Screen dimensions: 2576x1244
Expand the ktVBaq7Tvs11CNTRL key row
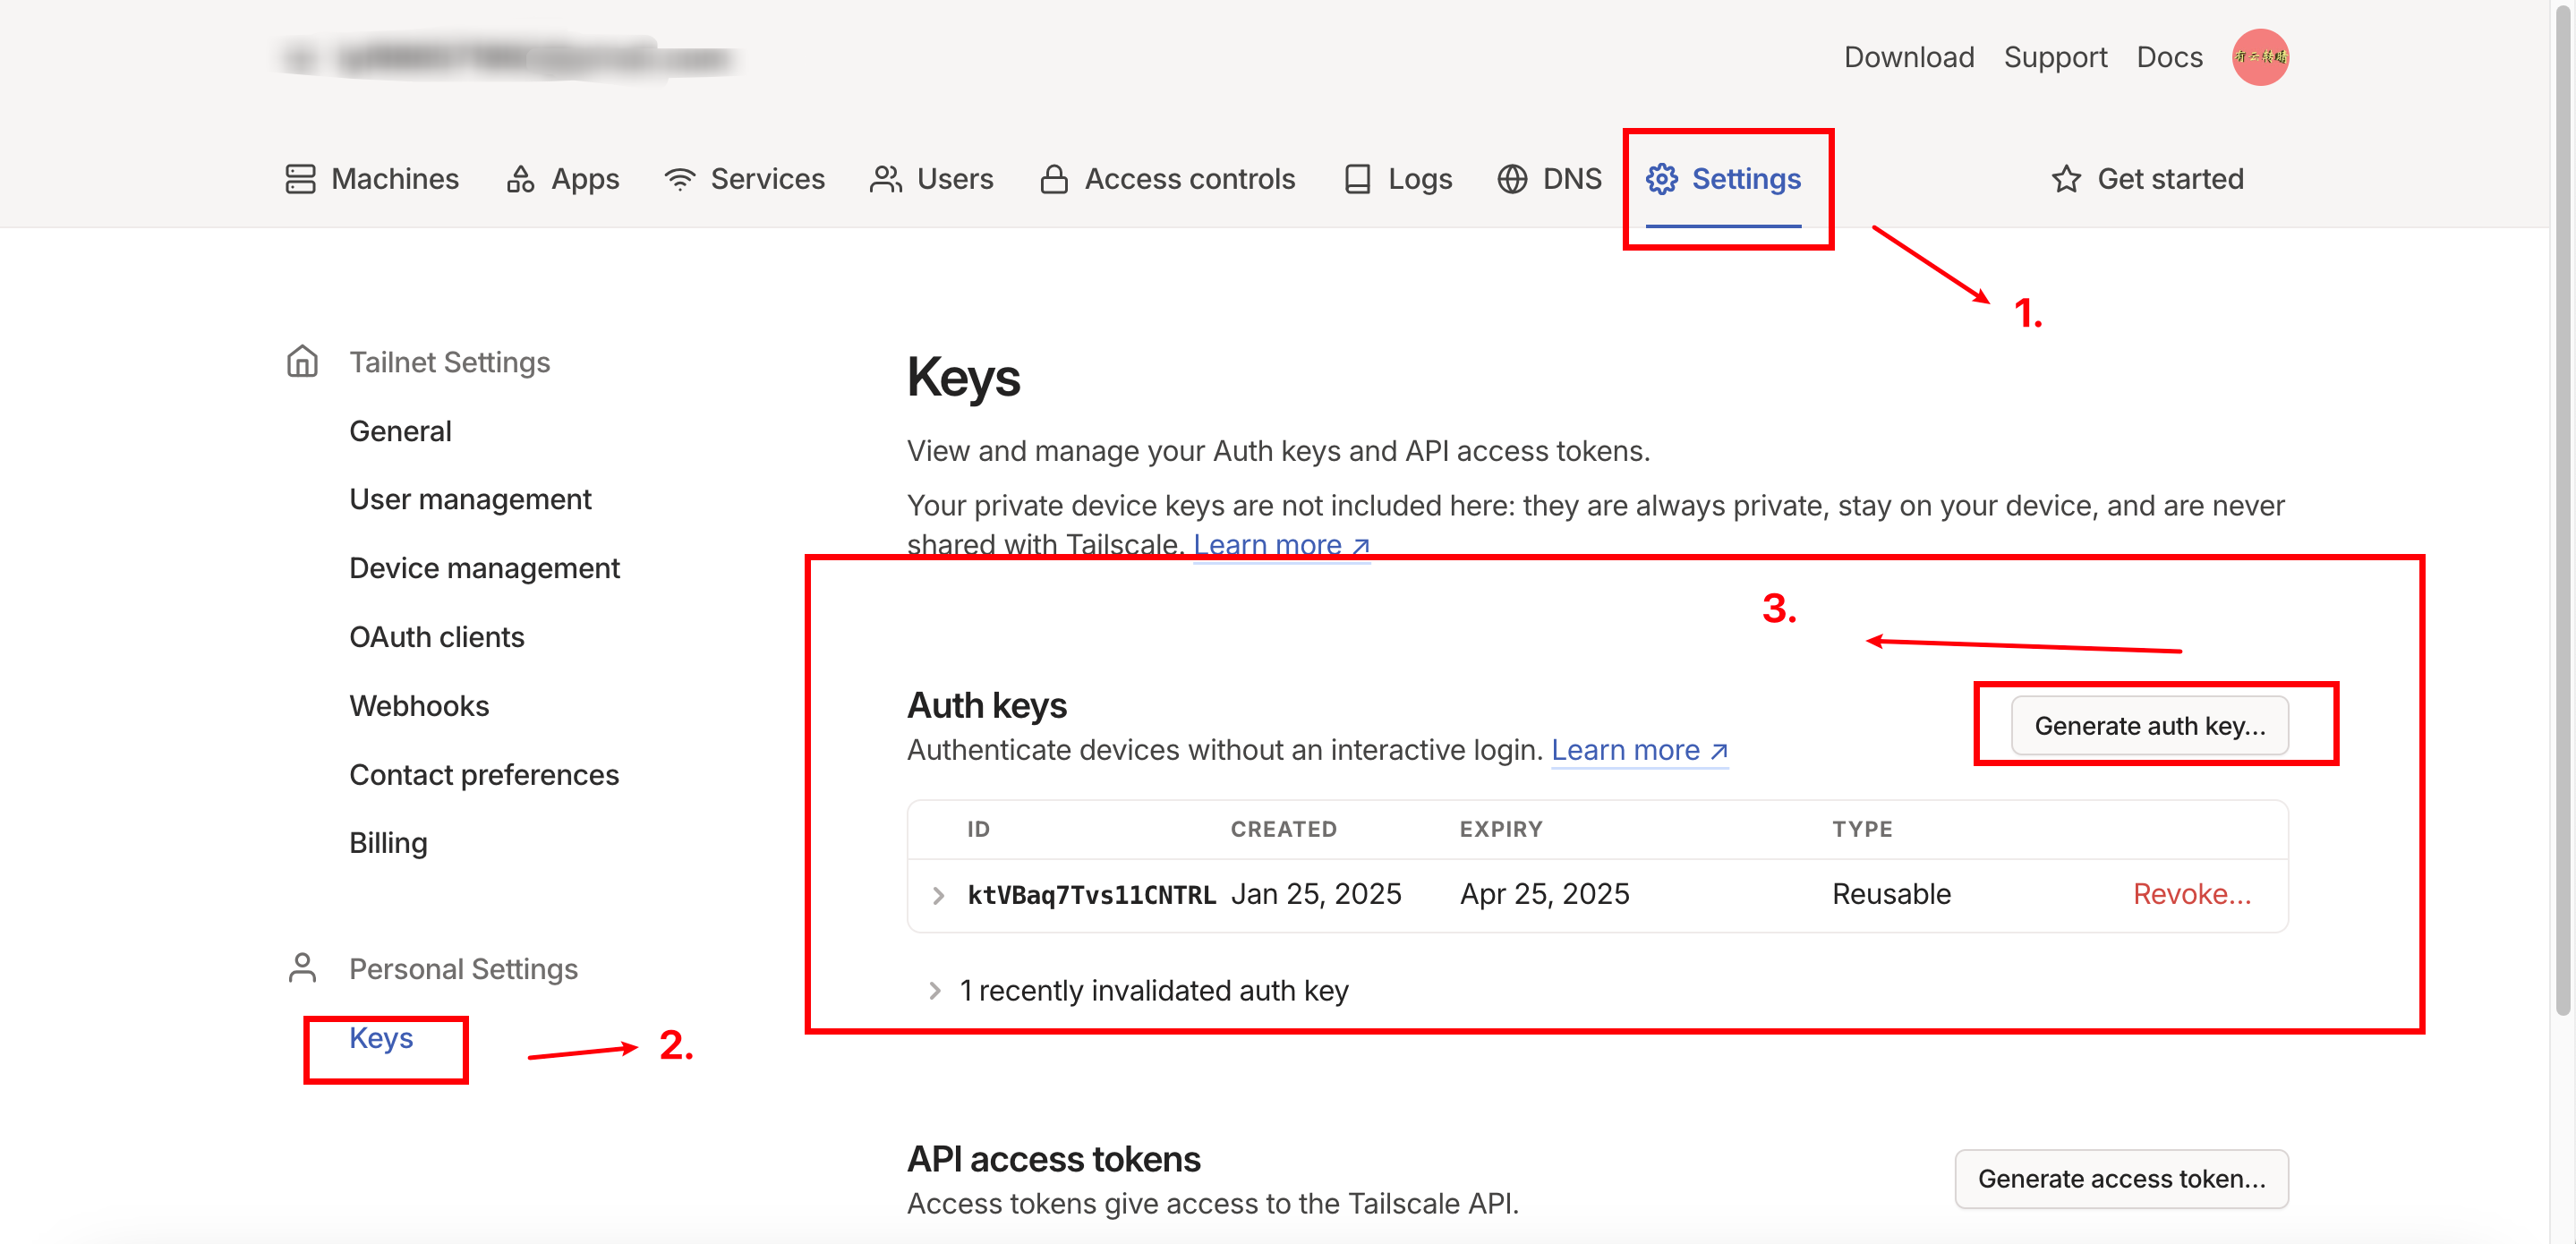(938, 895)
